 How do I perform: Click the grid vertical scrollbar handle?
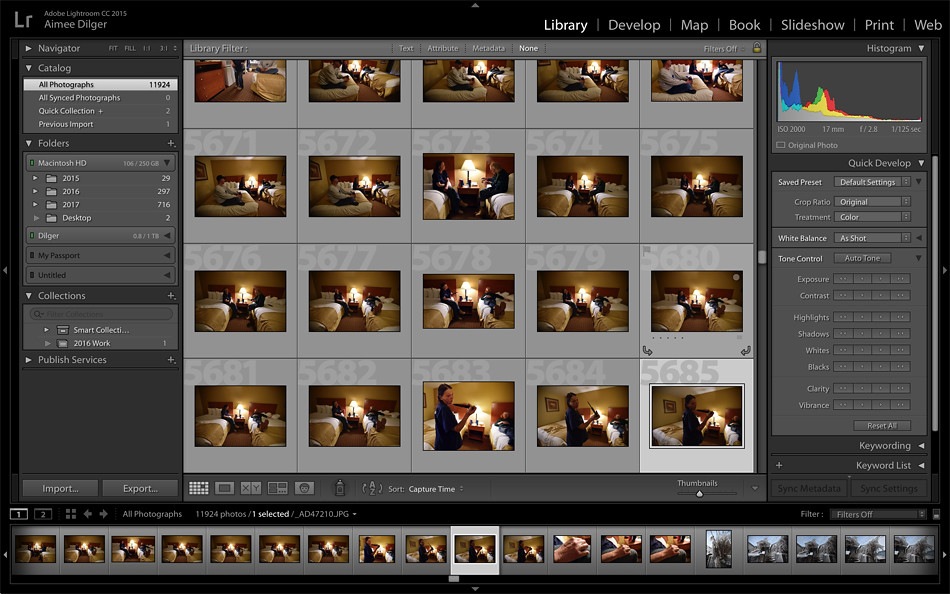(762, 256)
